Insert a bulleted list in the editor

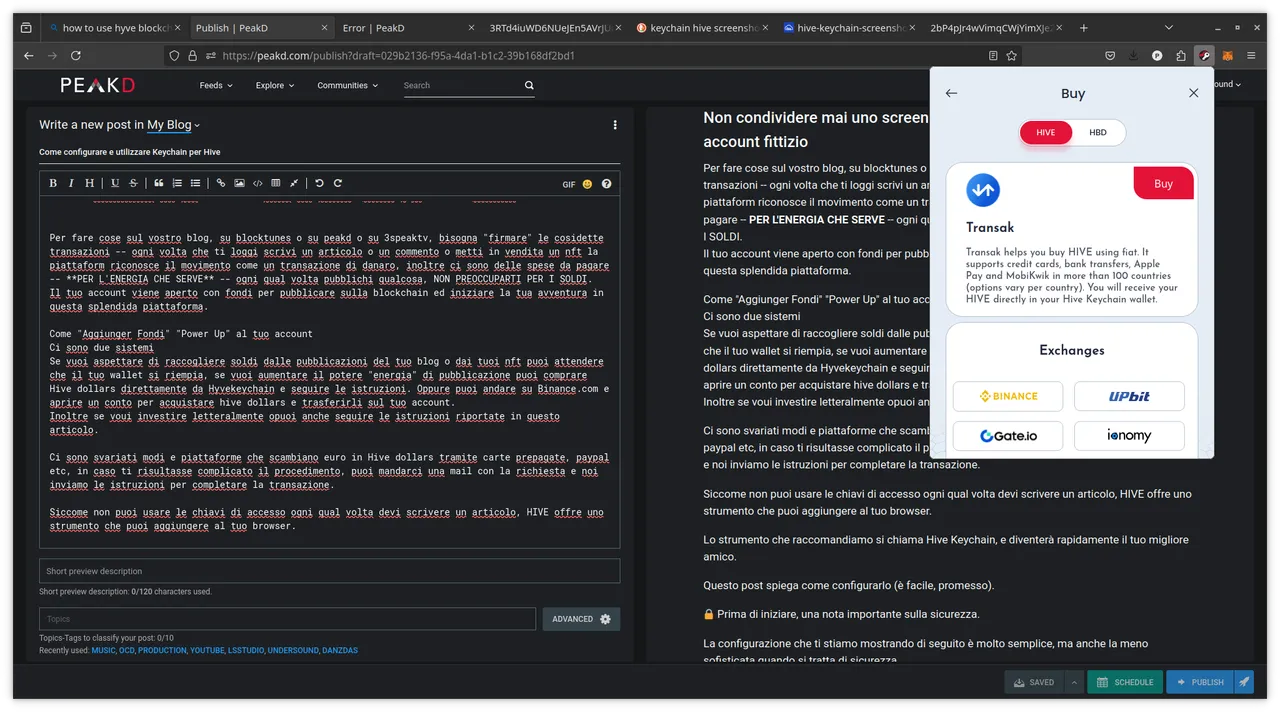point(195,183)
